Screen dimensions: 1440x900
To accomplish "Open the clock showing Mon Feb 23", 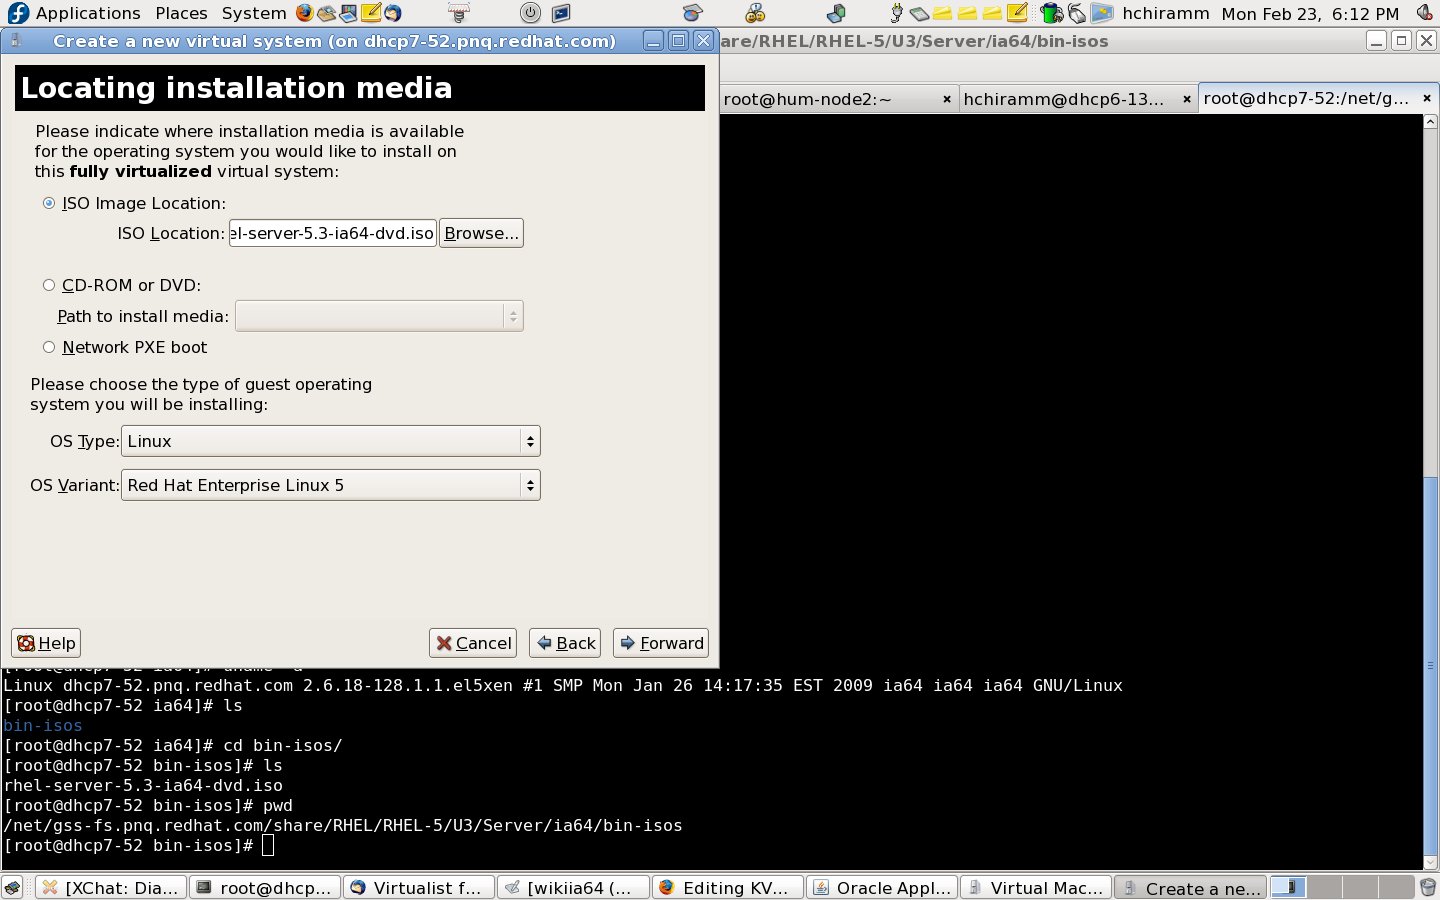I will [x=1310, y=13].
